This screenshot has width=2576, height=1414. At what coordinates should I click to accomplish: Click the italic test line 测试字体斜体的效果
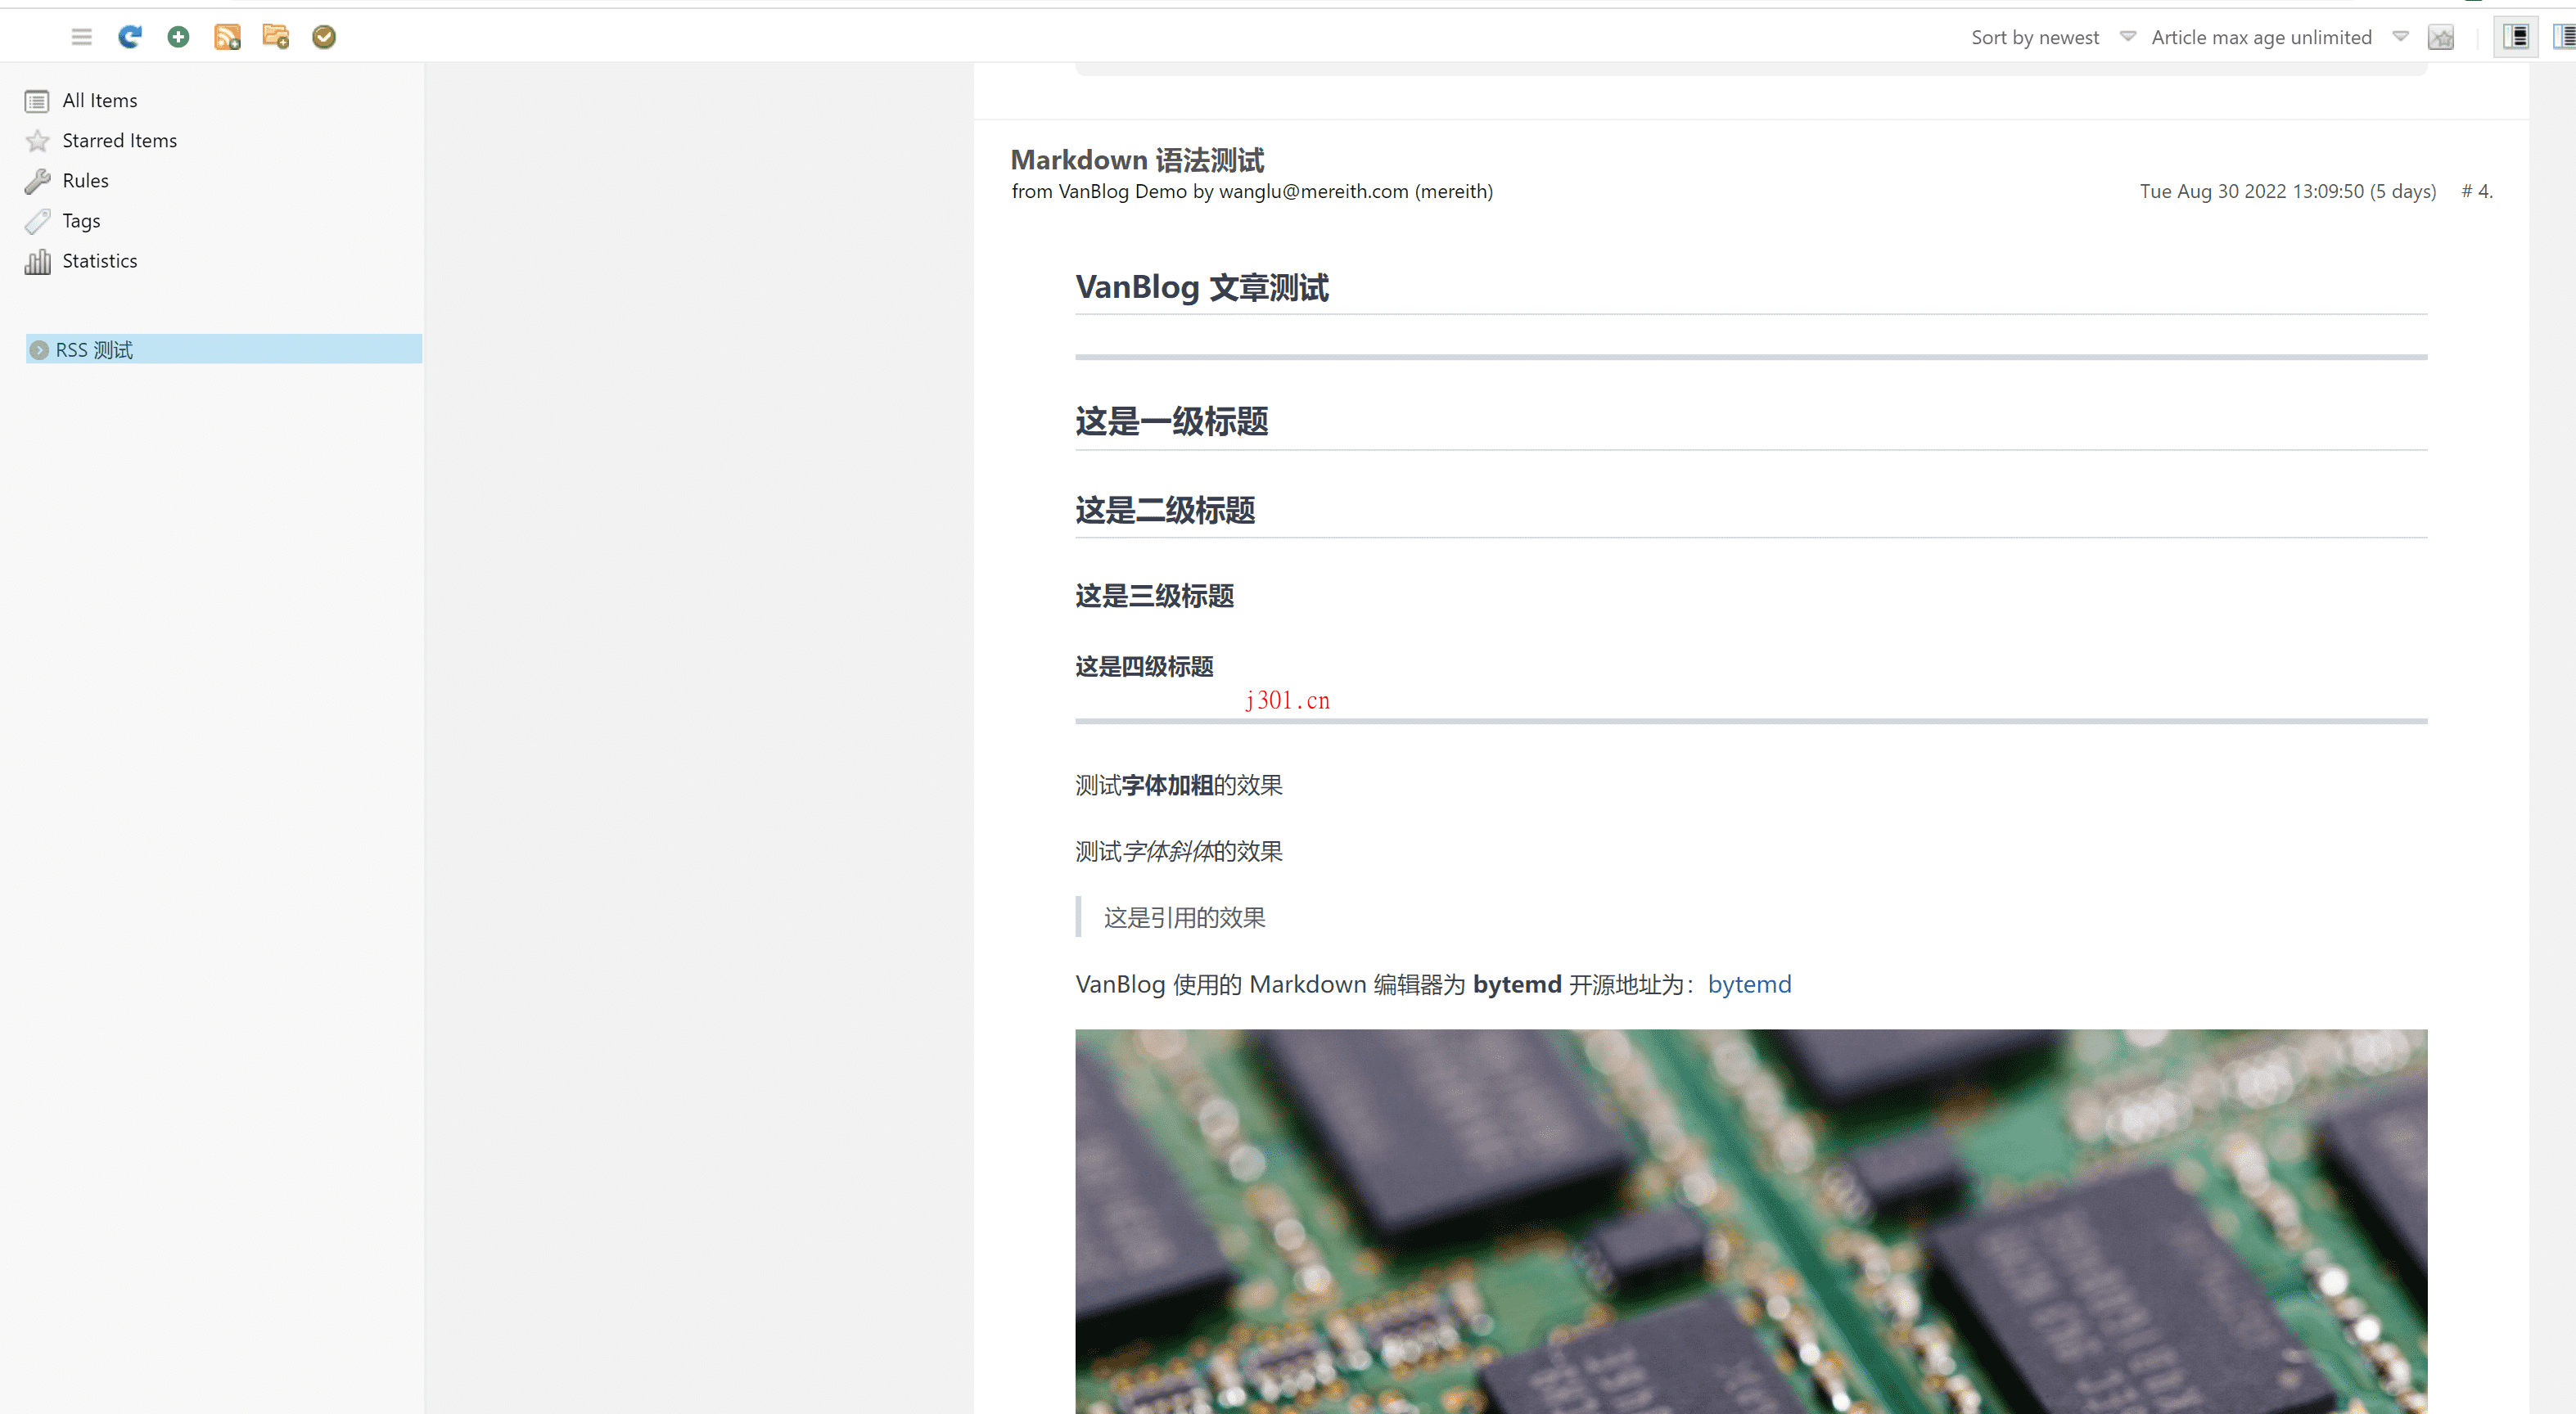(1179, 851)
